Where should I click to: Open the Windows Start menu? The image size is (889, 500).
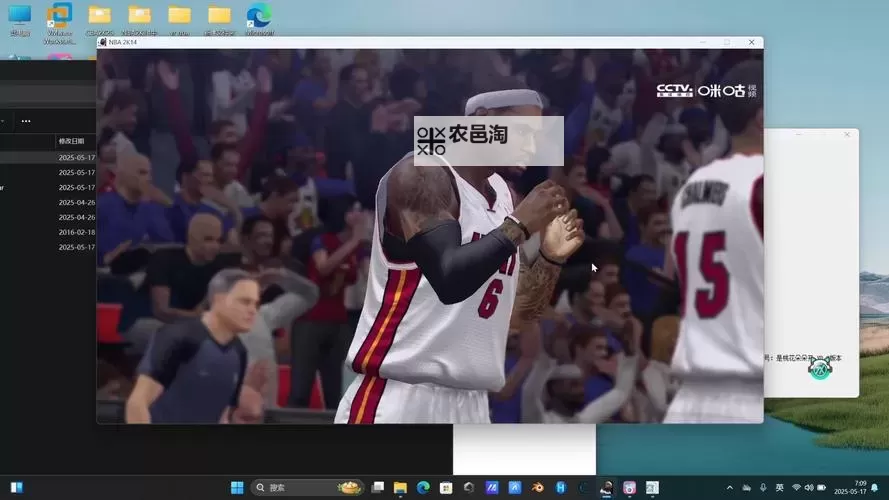coord(237,488)
